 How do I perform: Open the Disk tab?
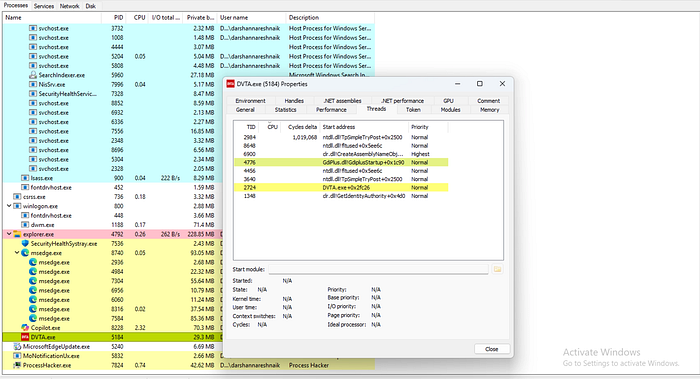click(x=91, y=6)
